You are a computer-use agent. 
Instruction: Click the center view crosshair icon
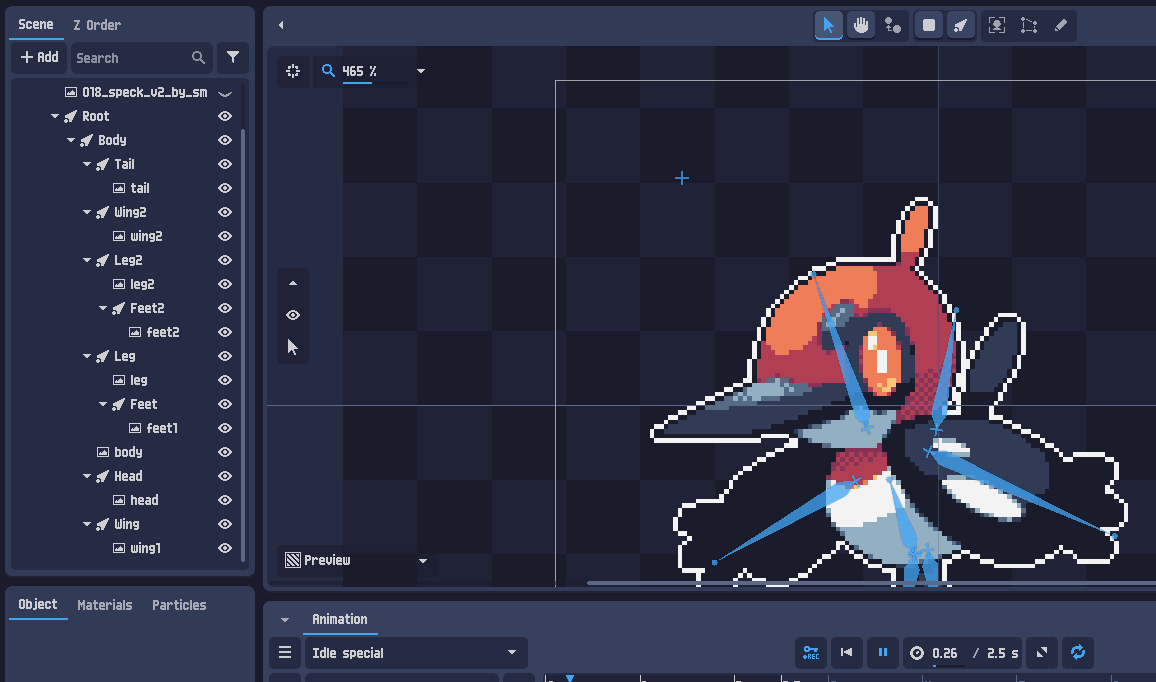pyautogui.click(x=293, y=71)
